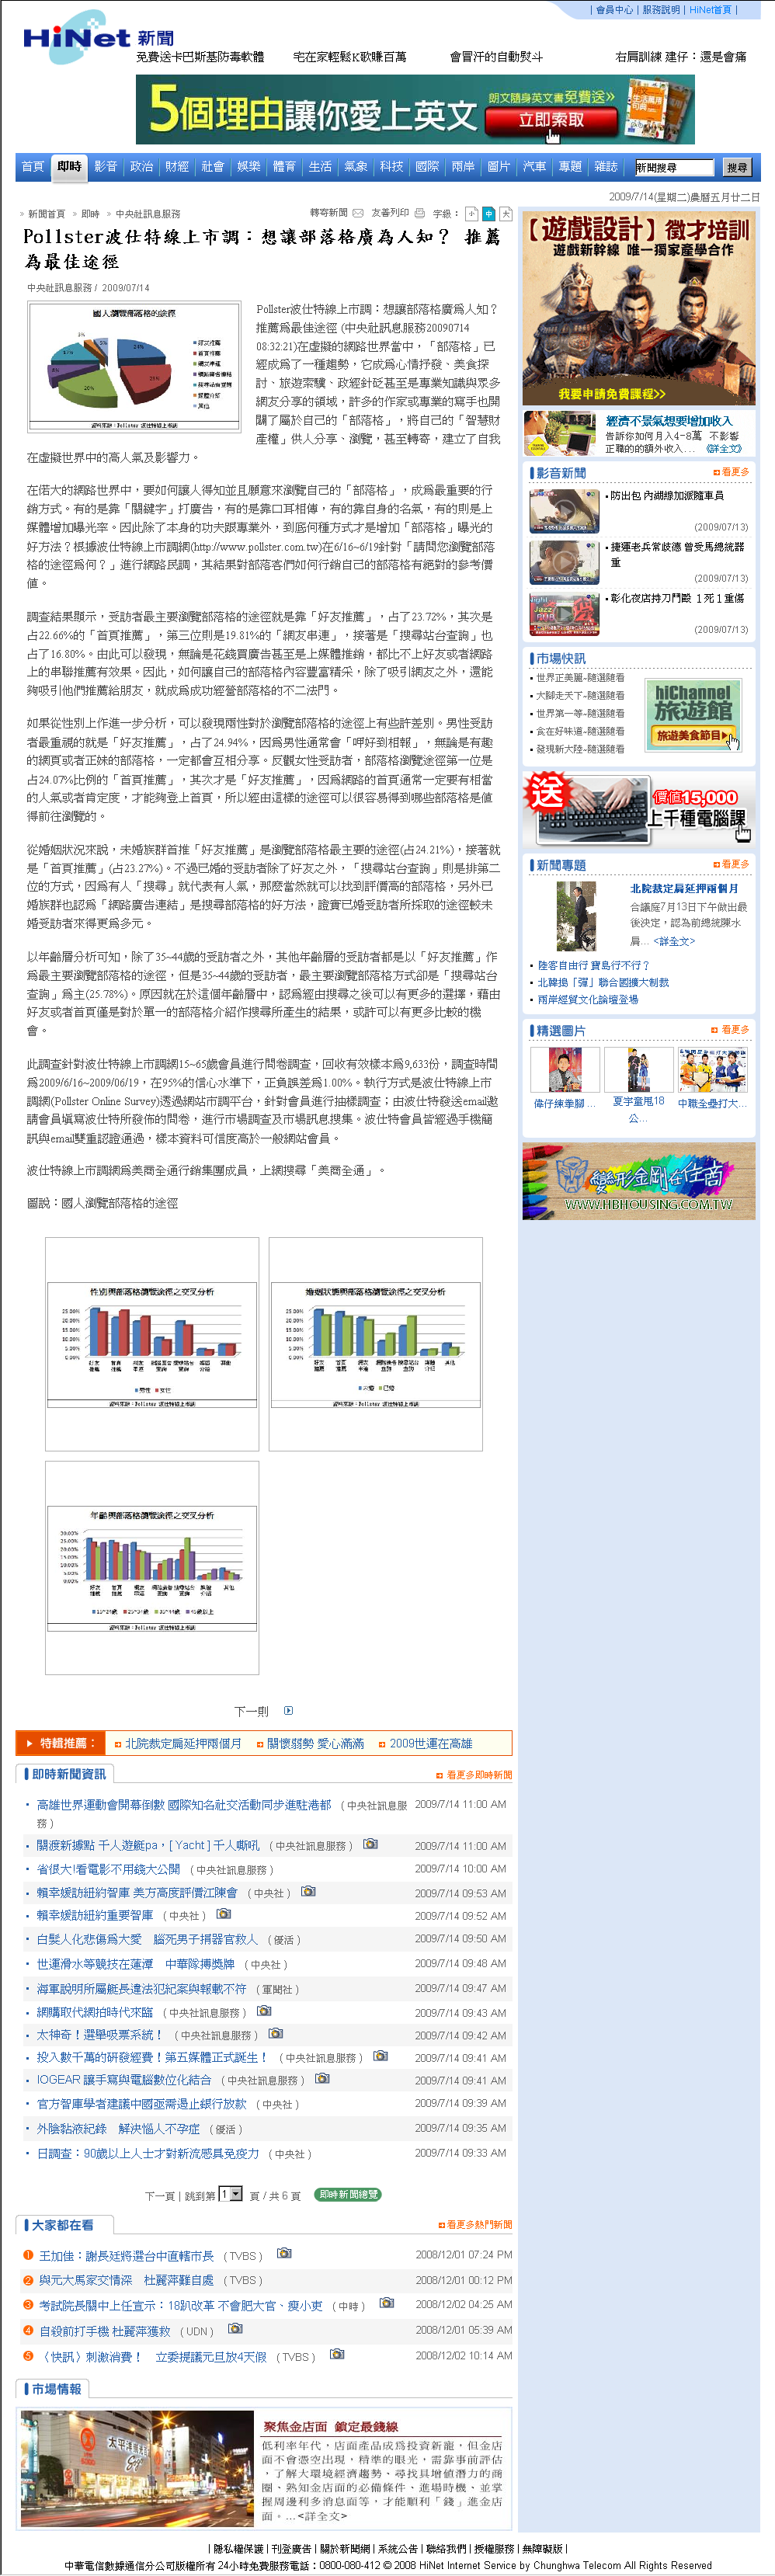
Task: Open the page-number jump dropdown
Action: pos(230,2194)
